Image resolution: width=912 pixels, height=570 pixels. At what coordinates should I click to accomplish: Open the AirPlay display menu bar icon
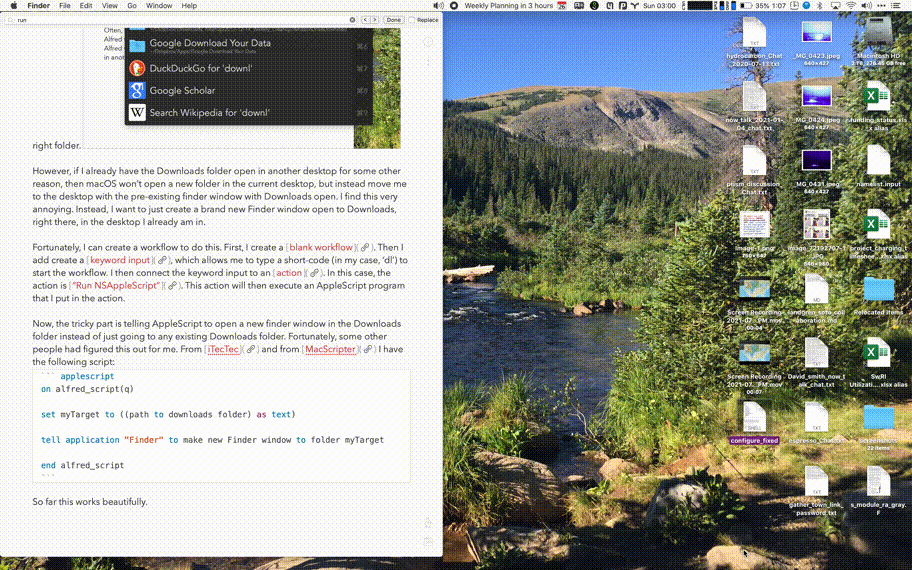835,5
